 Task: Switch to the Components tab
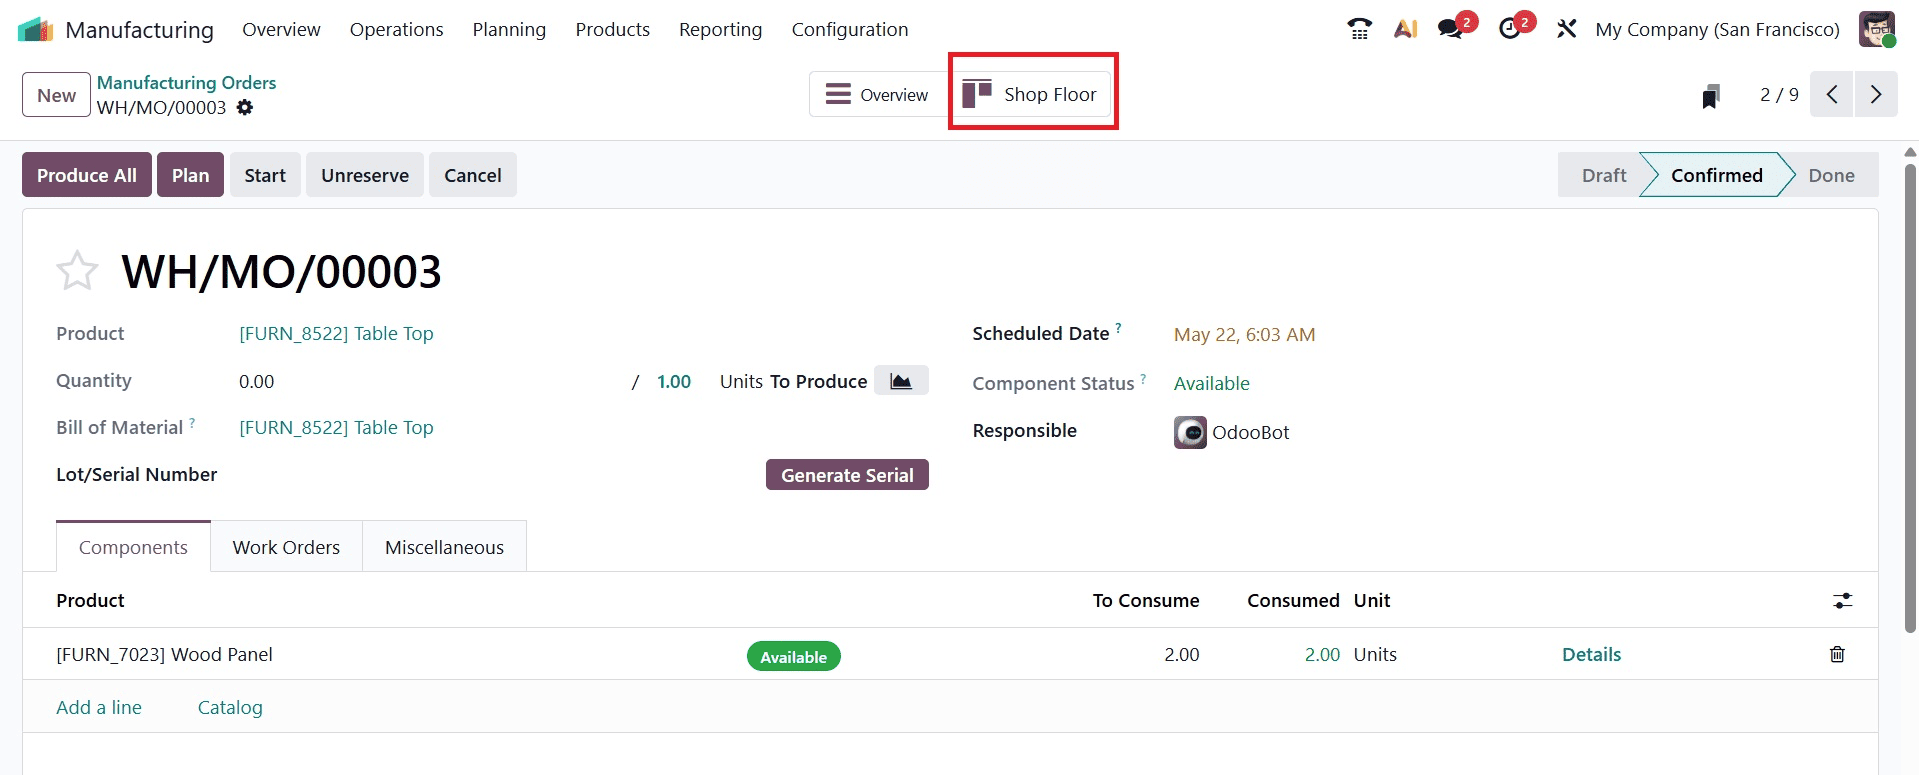tap(133, 547)
